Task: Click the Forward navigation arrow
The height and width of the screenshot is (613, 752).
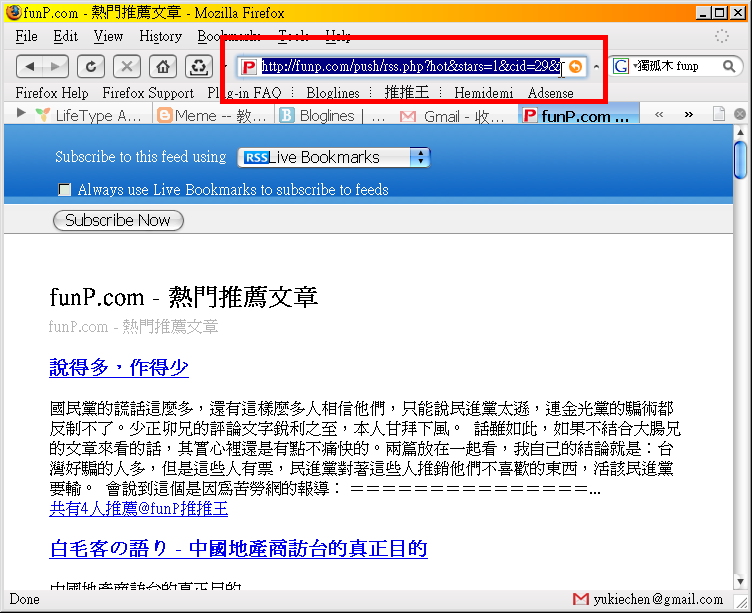Action: coord(56,66)
